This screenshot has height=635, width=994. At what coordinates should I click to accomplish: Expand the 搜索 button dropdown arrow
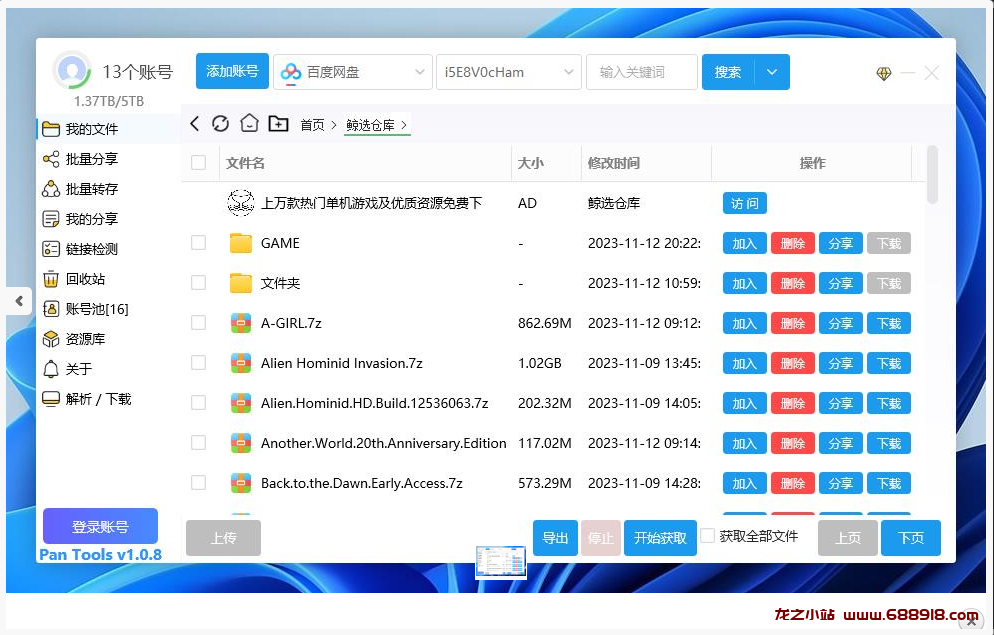tap(772, 72)
